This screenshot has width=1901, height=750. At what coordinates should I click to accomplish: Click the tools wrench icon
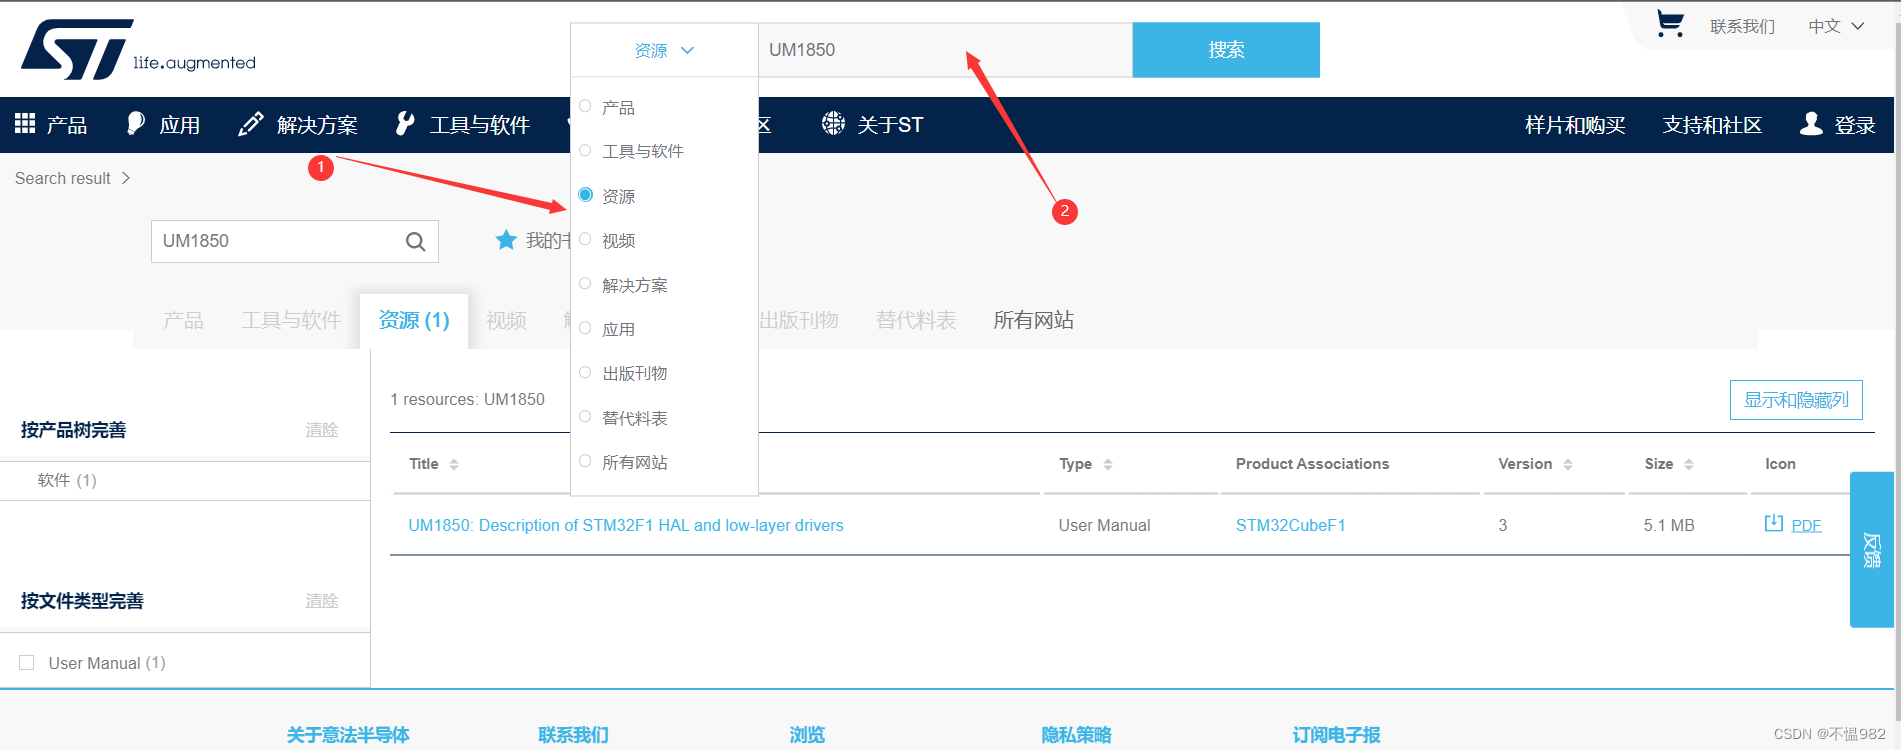(x=405, y=123)
